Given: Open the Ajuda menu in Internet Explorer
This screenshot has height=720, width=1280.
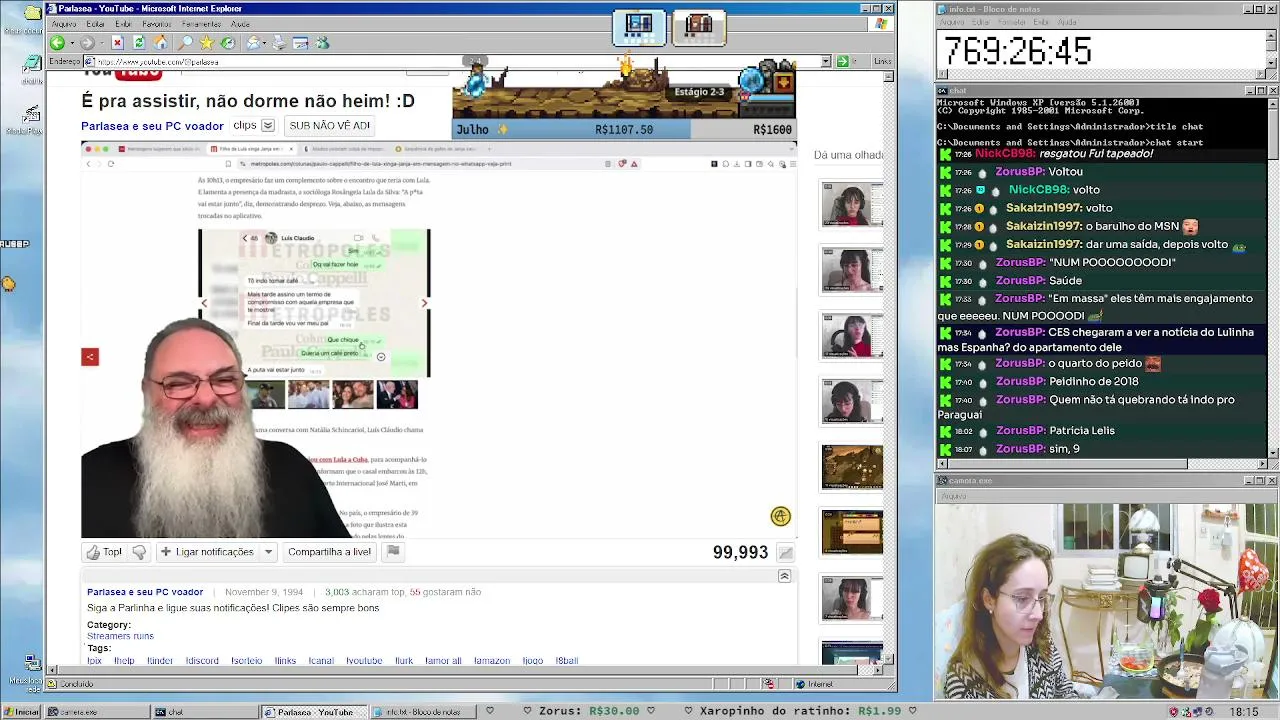Looking at the screenshot, I should coord(240,24).
